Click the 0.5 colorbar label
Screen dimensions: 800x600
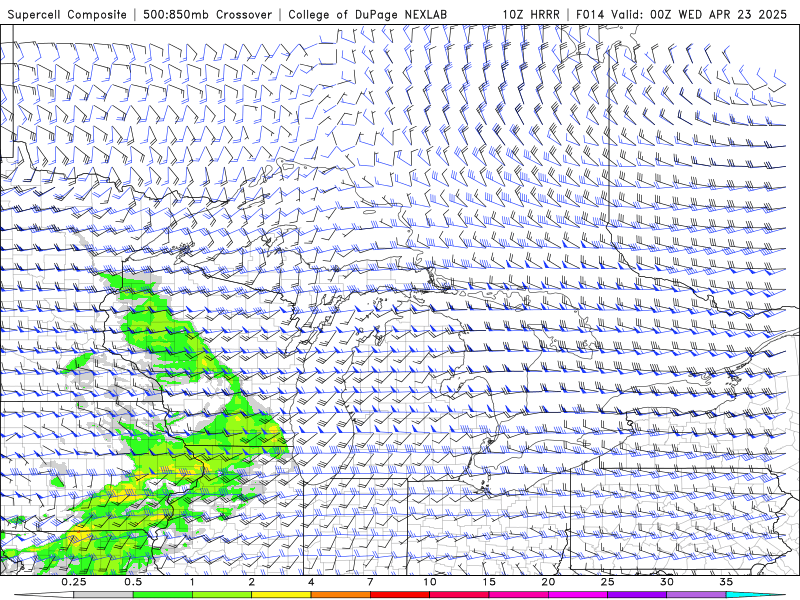[133, 582]
